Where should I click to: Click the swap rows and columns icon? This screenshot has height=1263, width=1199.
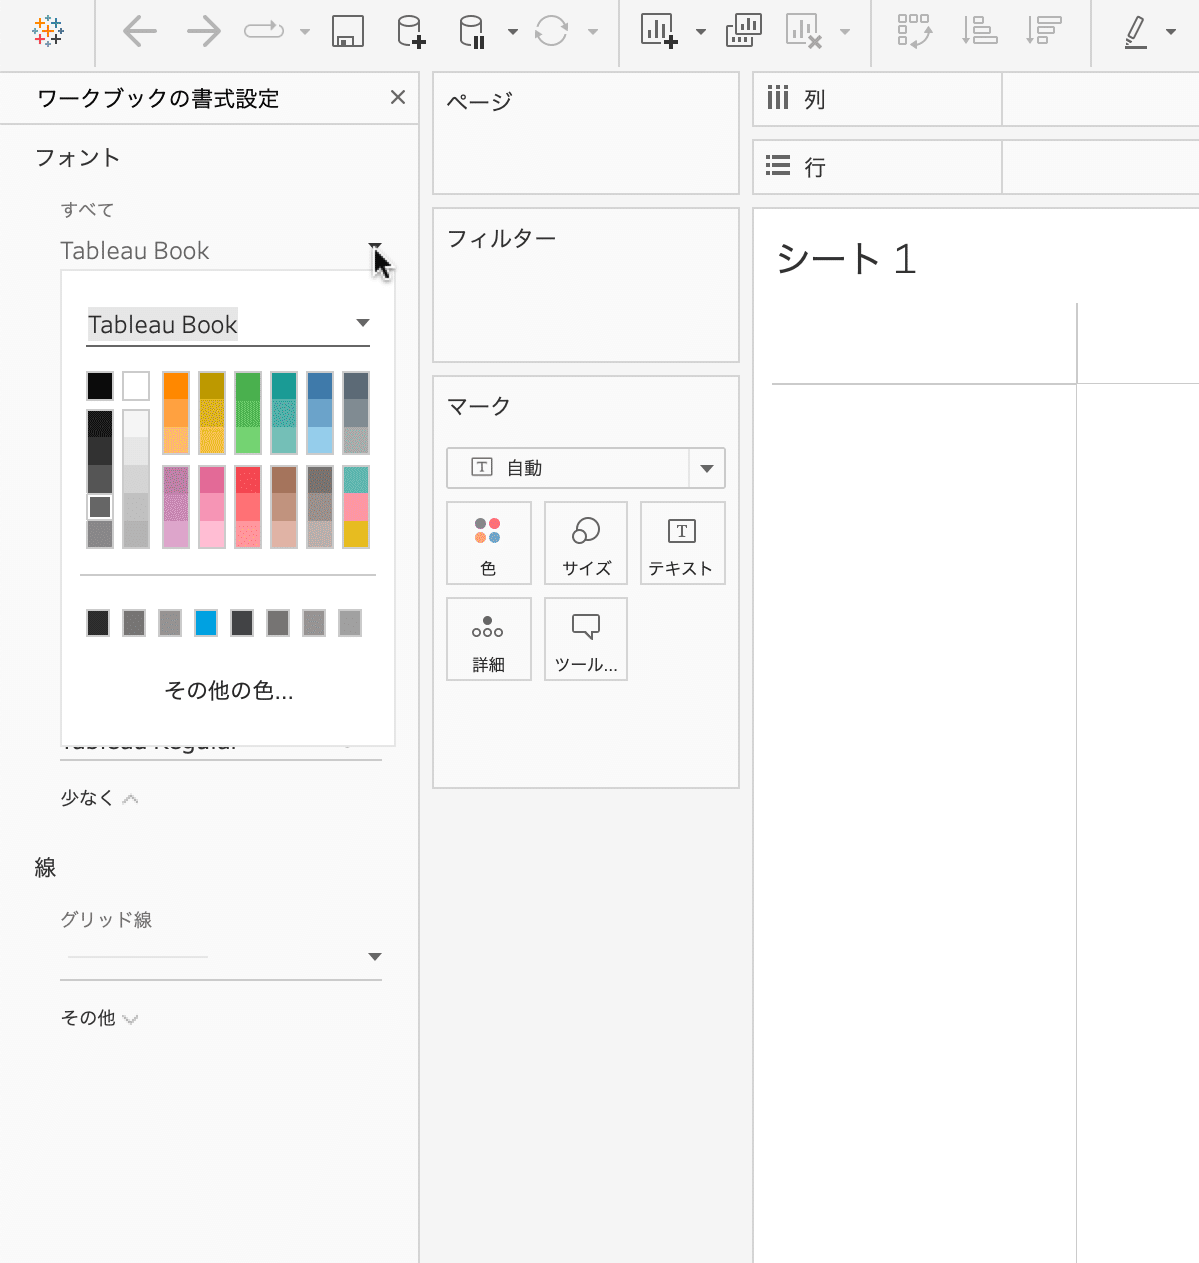click(914, 31)
